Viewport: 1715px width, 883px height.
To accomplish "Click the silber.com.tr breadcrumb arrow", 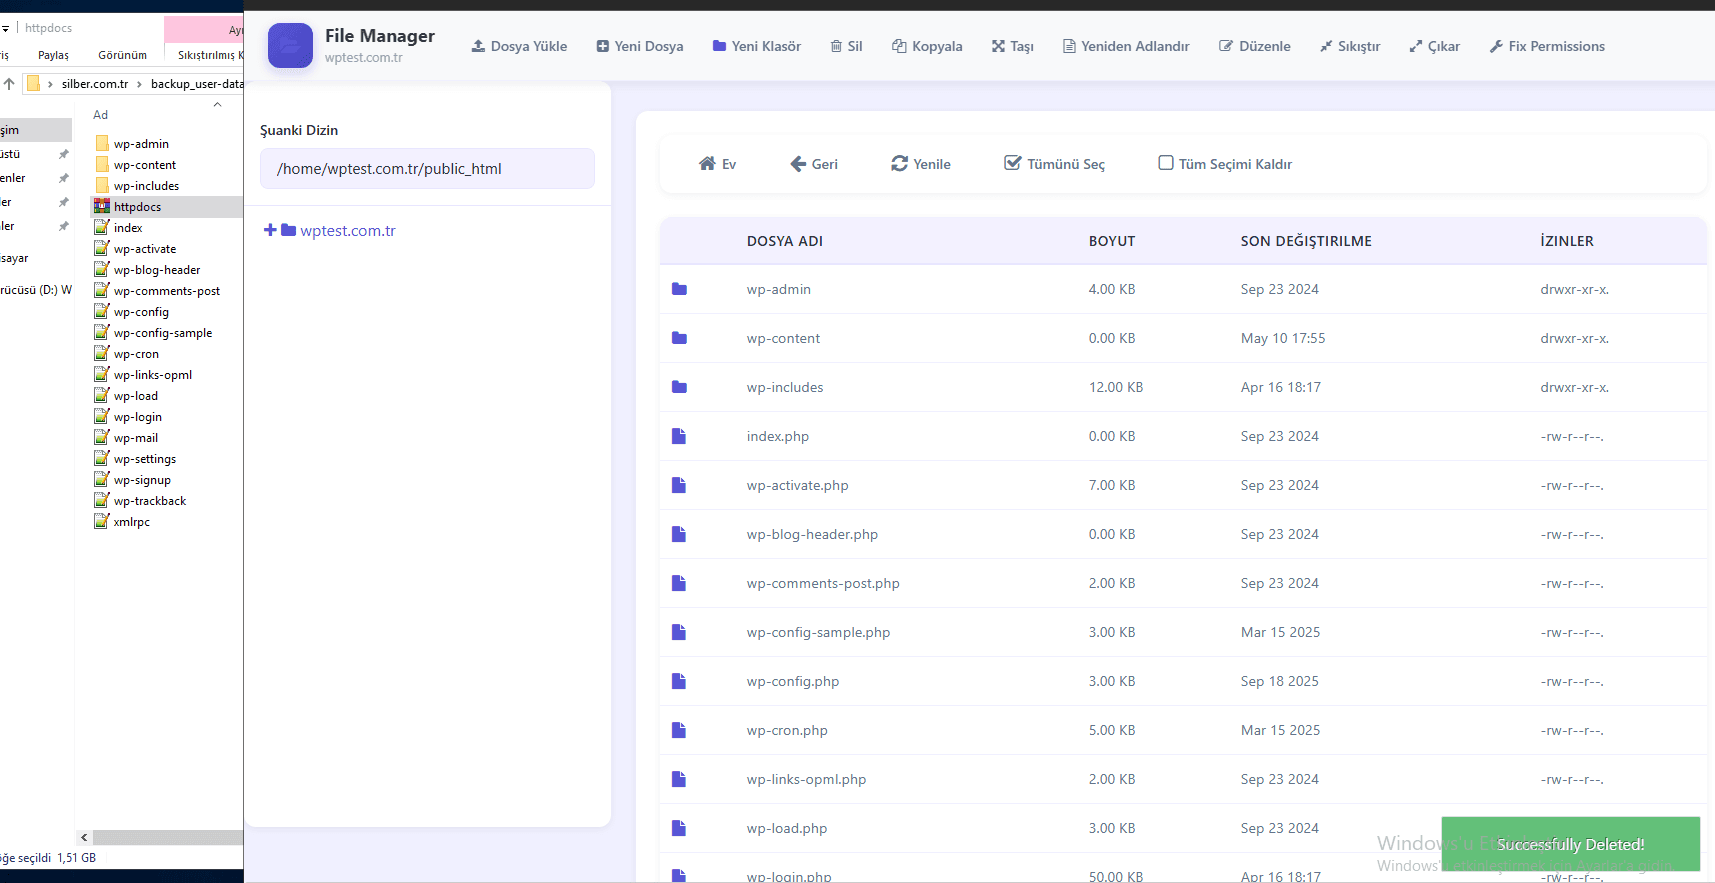I will 139,84.
